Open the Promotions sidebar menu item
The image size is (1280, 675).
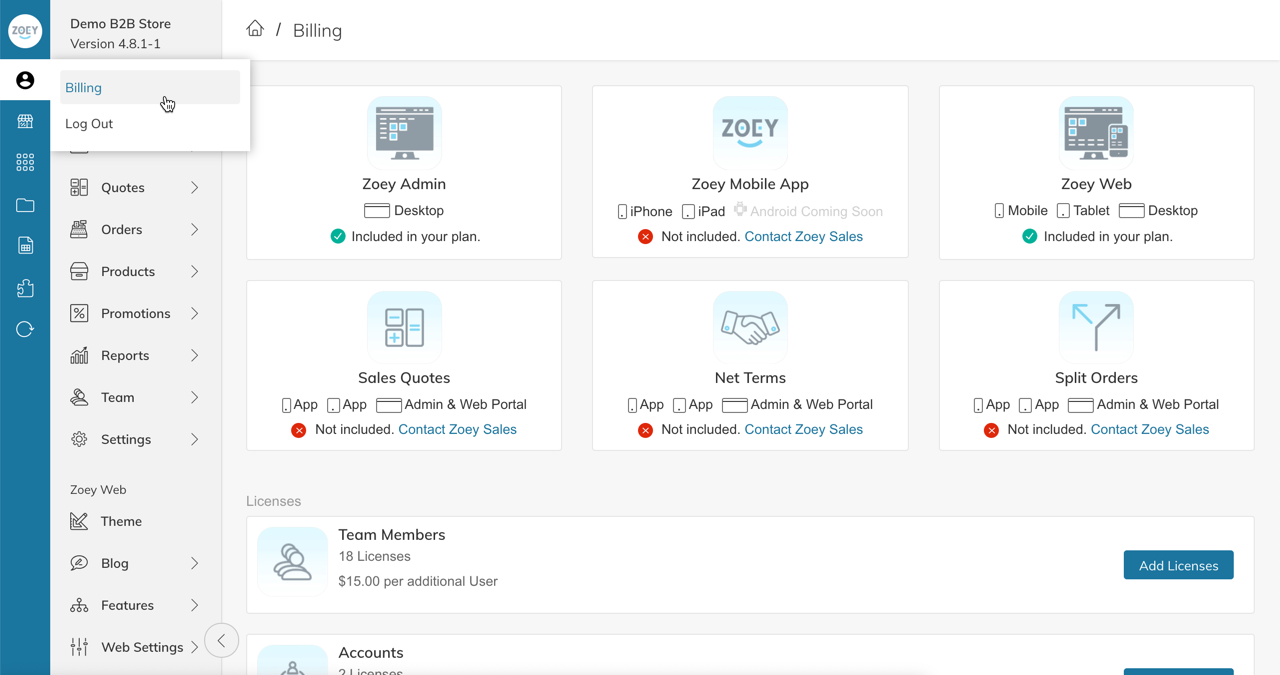point(135,313)
